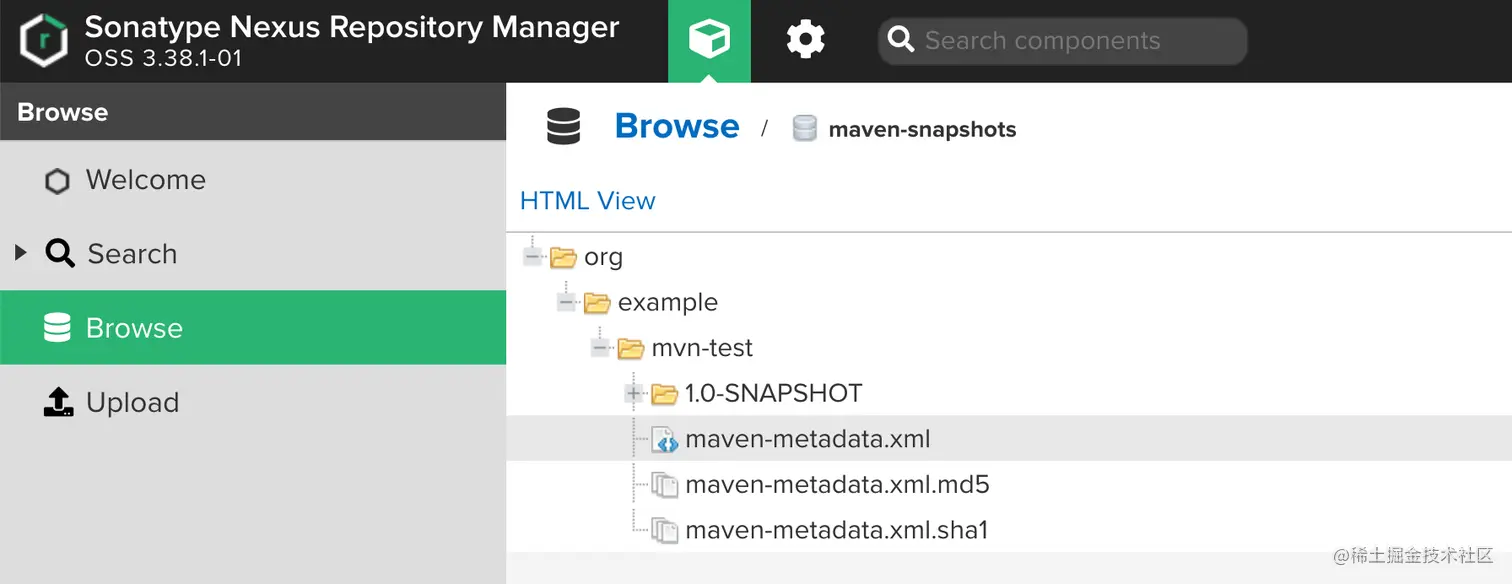Click the sidebar Browse database icon
The image size is (1512, 584).
point(58,328)
